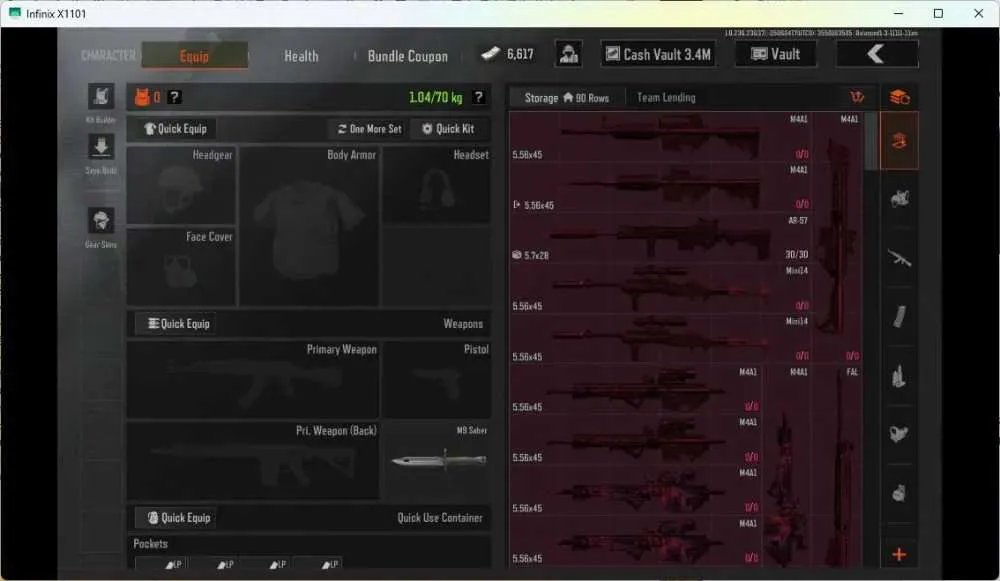Image resolution: width=1000 pixels, height=581 pixels.
Task: Click the cash bill icon beside 6,617
Action: point(490,54)
